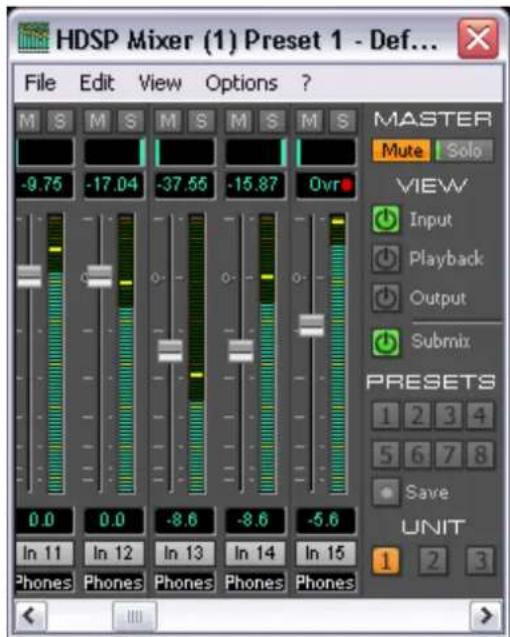Mute channel In 11 with M button
Viewport: 510px width, 637px height.
pyautogui.click(x=28, y=121)
